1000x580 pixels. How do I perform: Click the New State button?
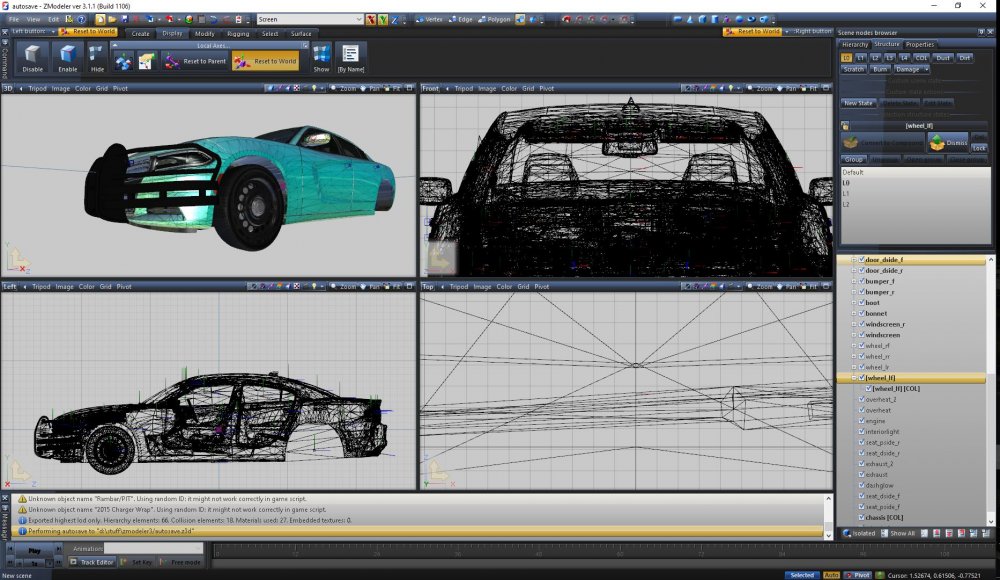[x=859, y=103]
